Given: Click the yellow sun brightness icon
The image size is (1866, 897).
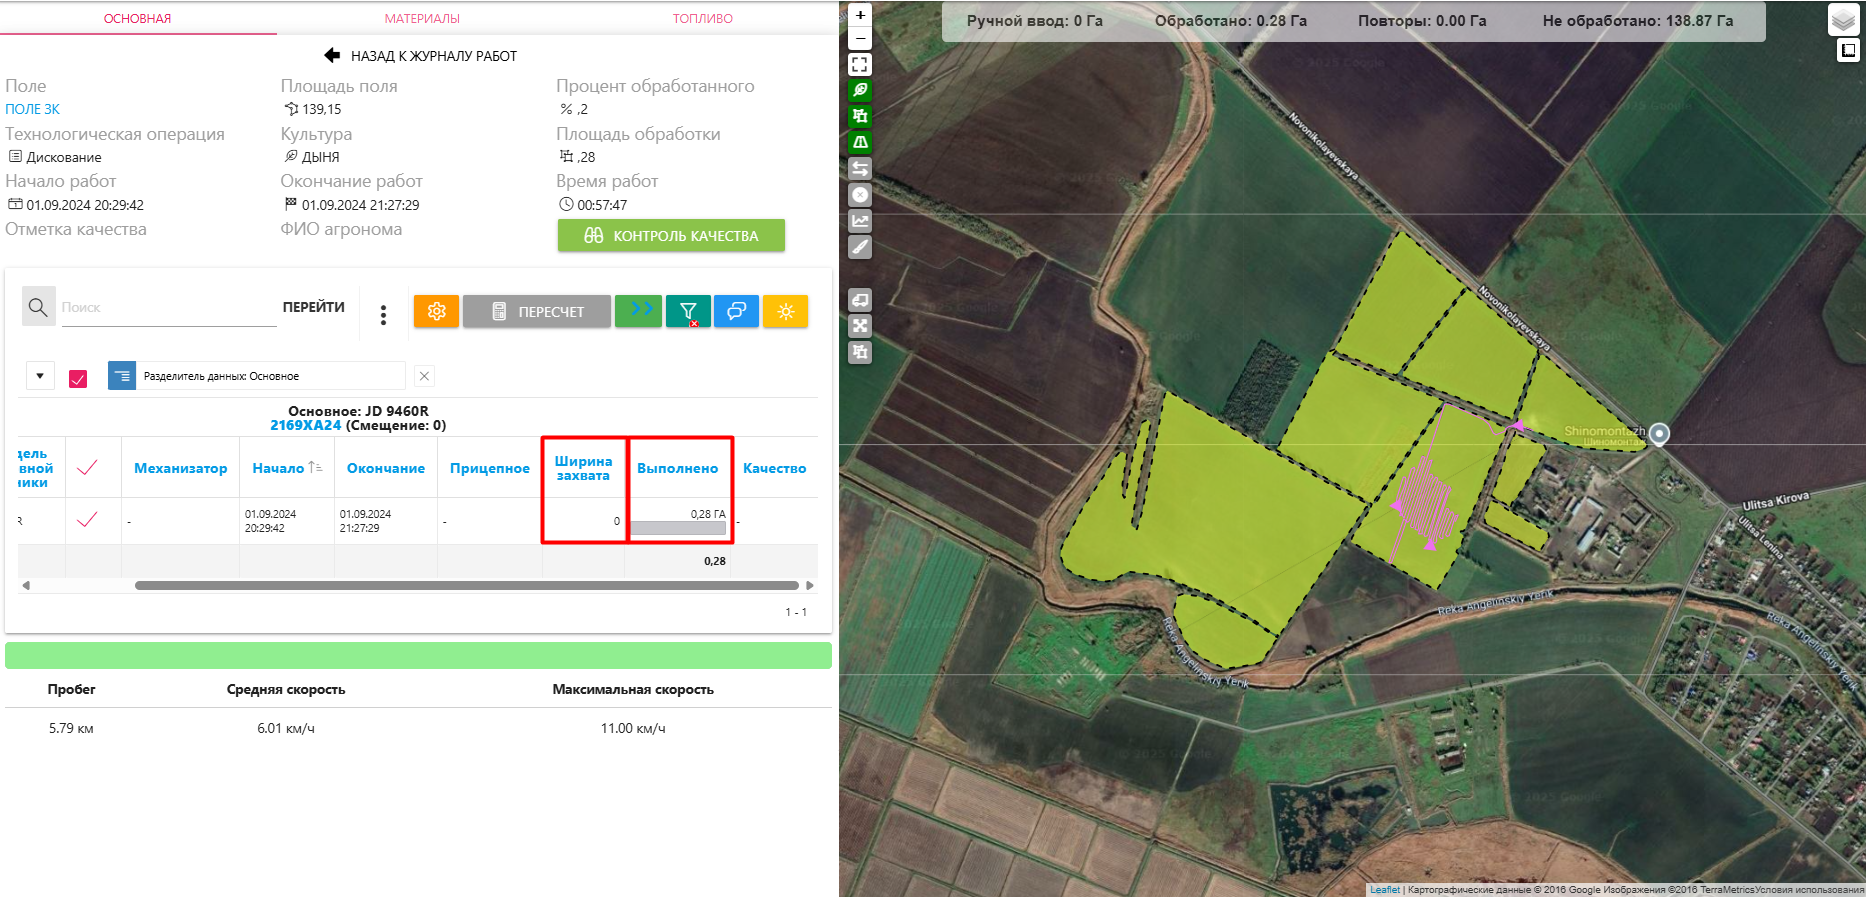Looking at the screenshot, I should pyautogui.click(x=785, y=311).
